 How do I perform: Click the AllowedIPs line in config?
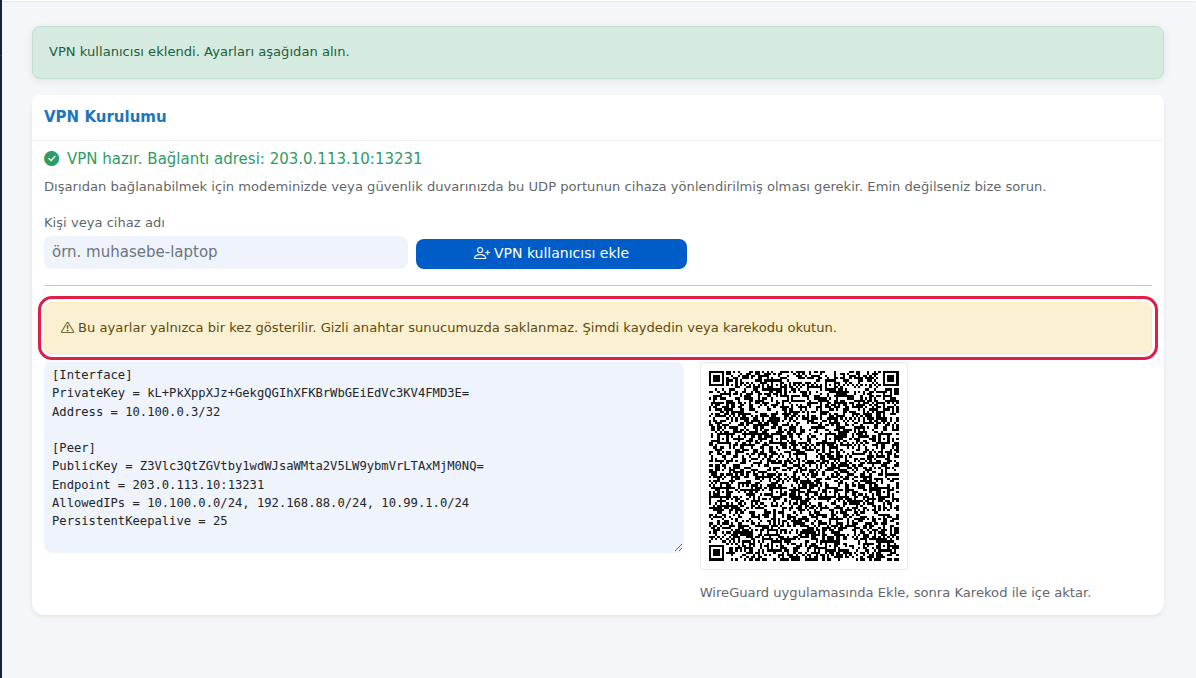coord(260,503)
